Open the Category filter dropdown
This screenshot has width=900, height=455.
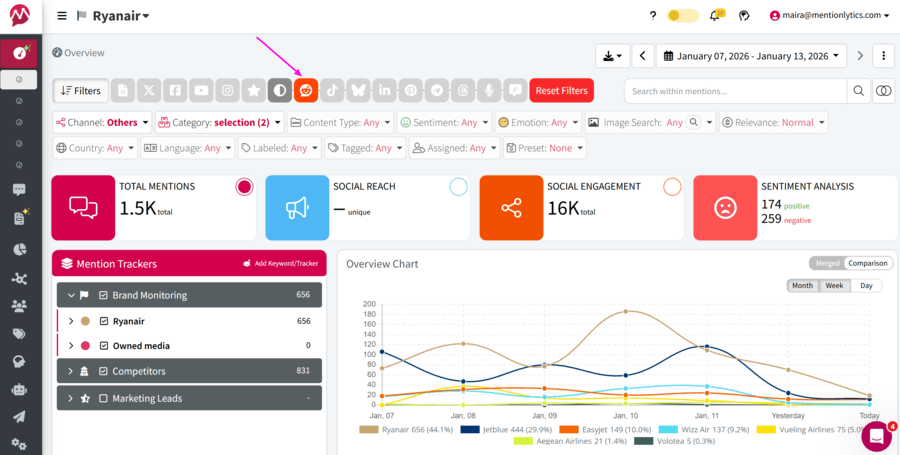pos(220,122)
